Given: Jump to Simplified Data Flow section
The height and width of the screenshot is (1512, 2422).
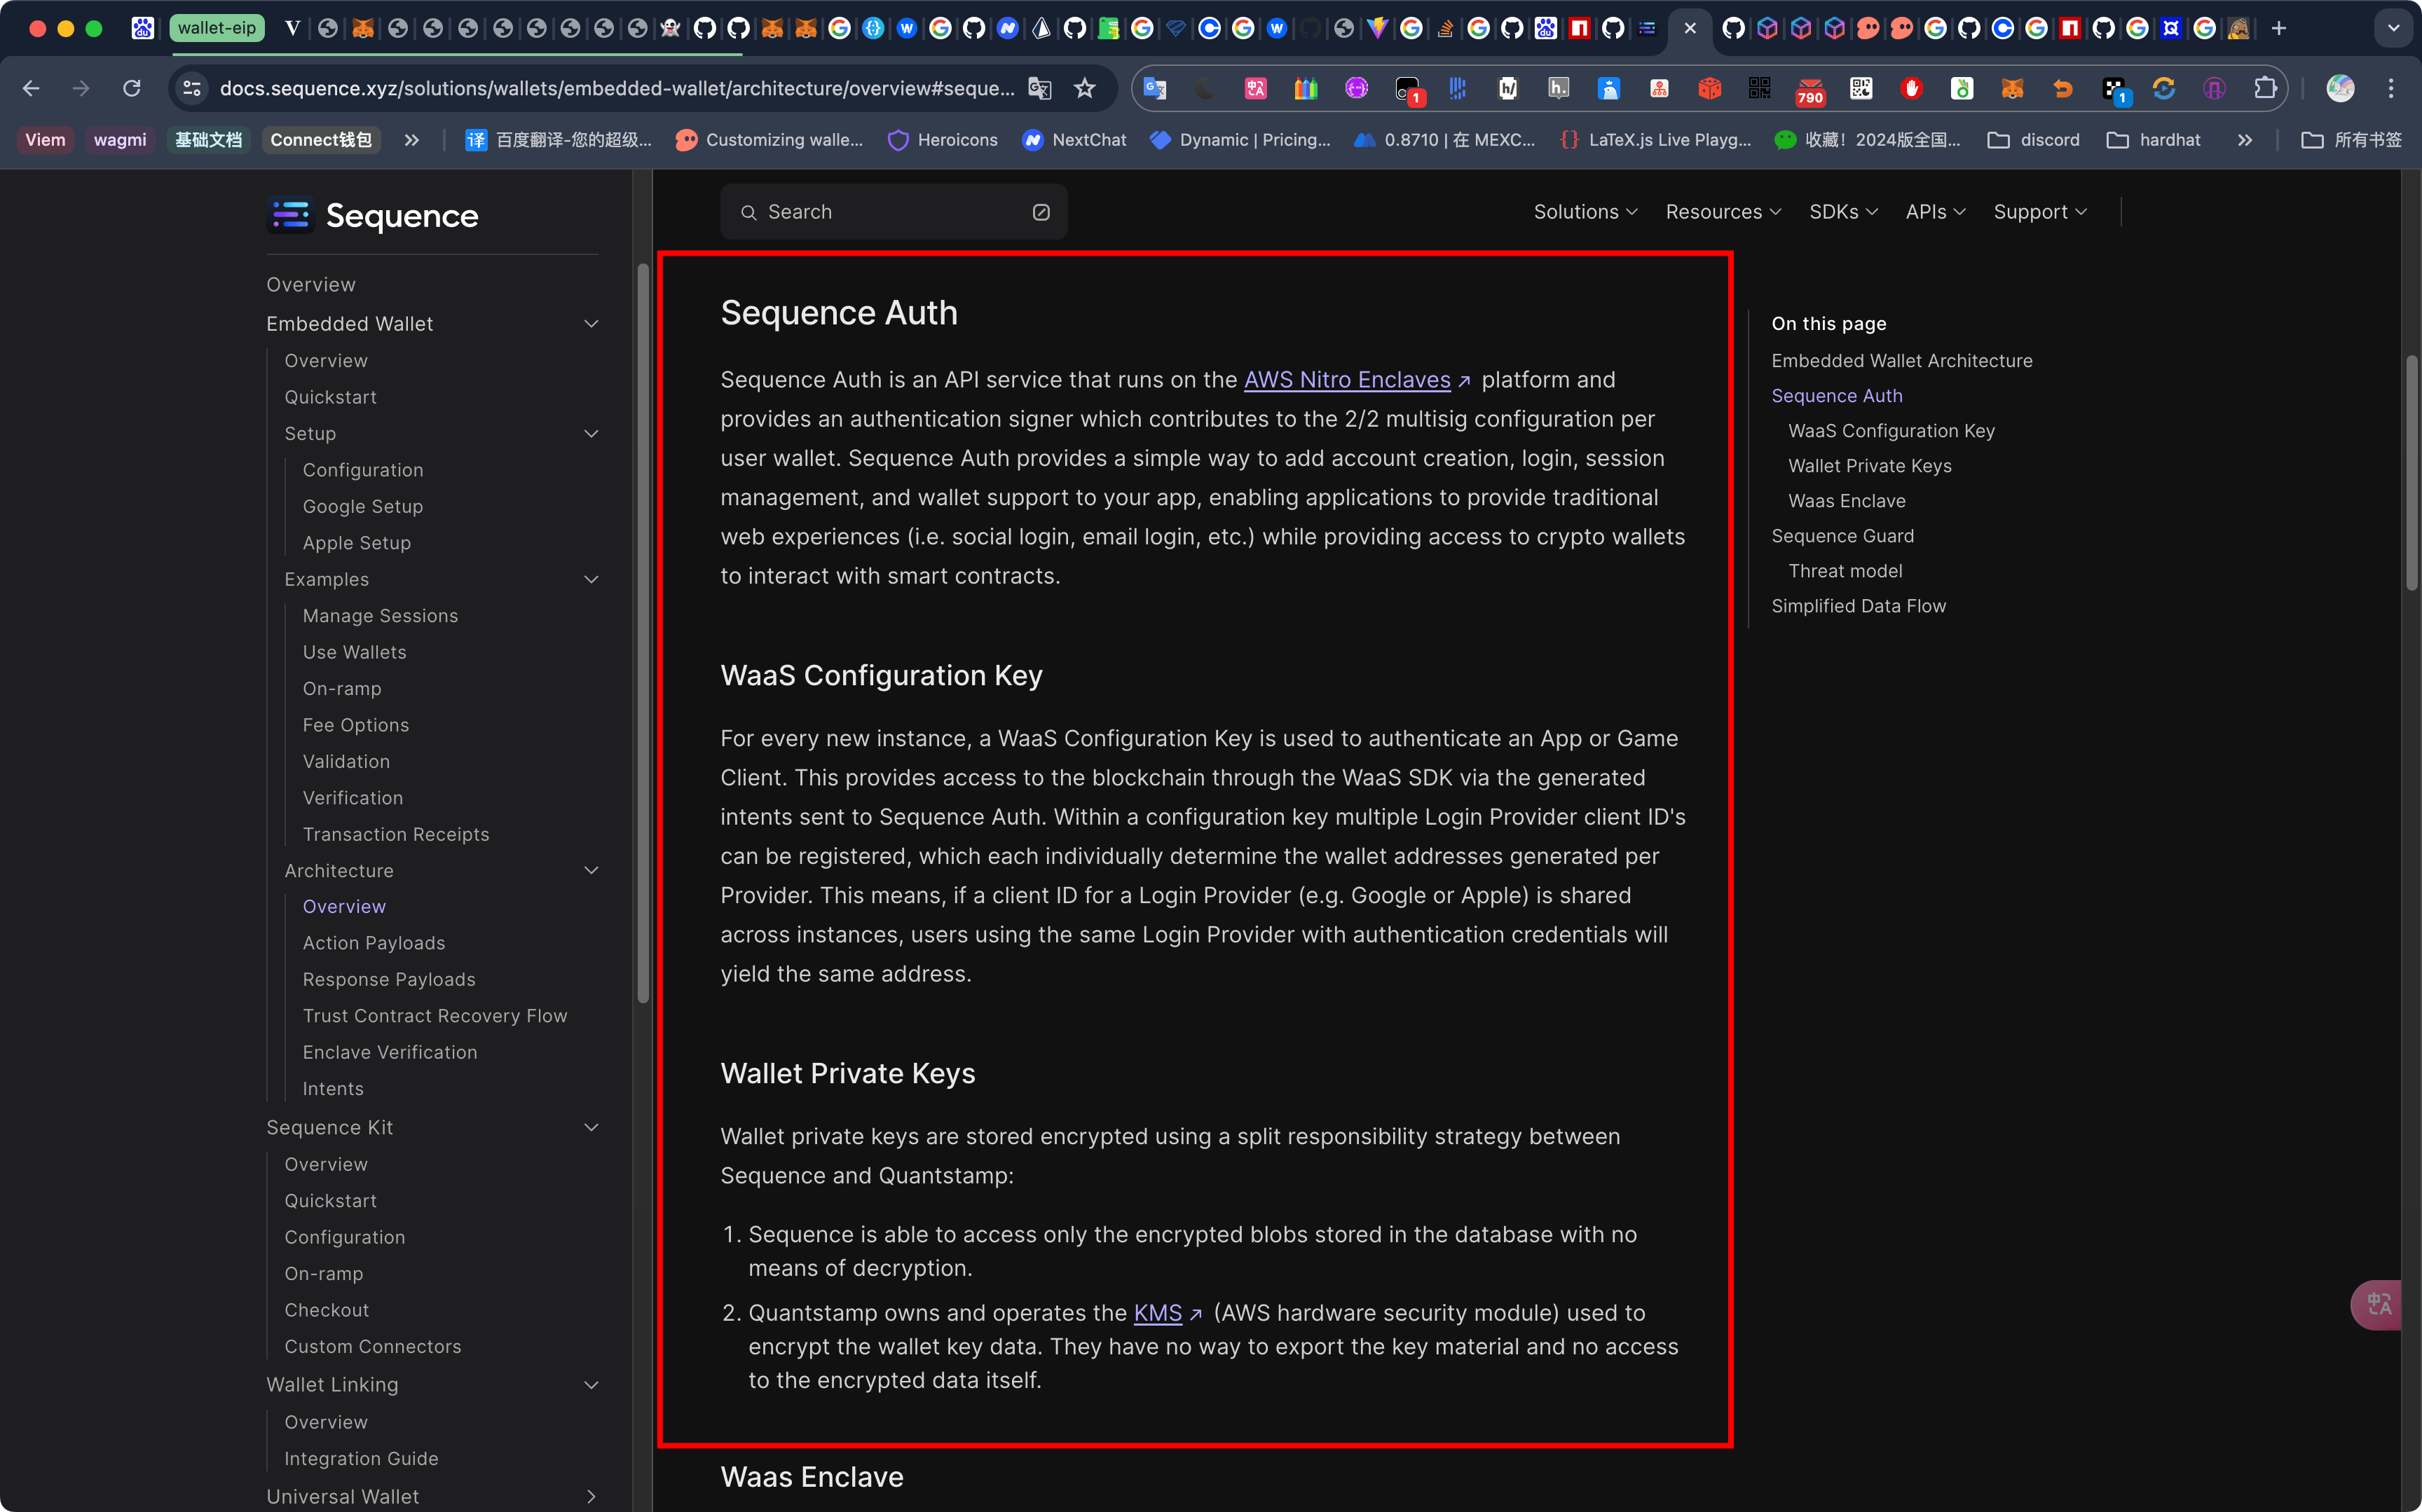Looking at the screenshot, I should point(1858,606).
